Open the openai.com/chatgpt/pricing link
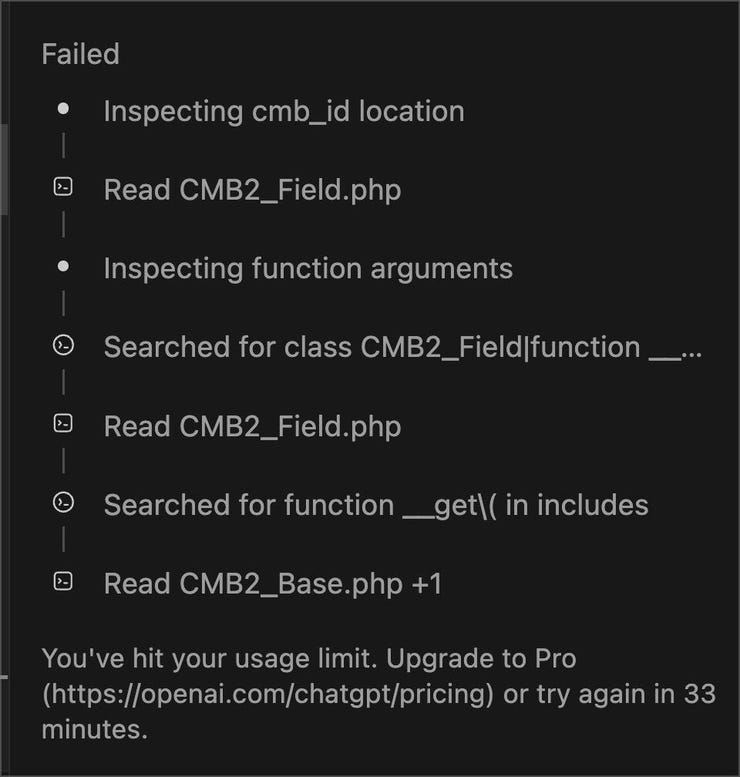This screenshot has height=777, width=740. pyautogui.click(x=267, y=694)
